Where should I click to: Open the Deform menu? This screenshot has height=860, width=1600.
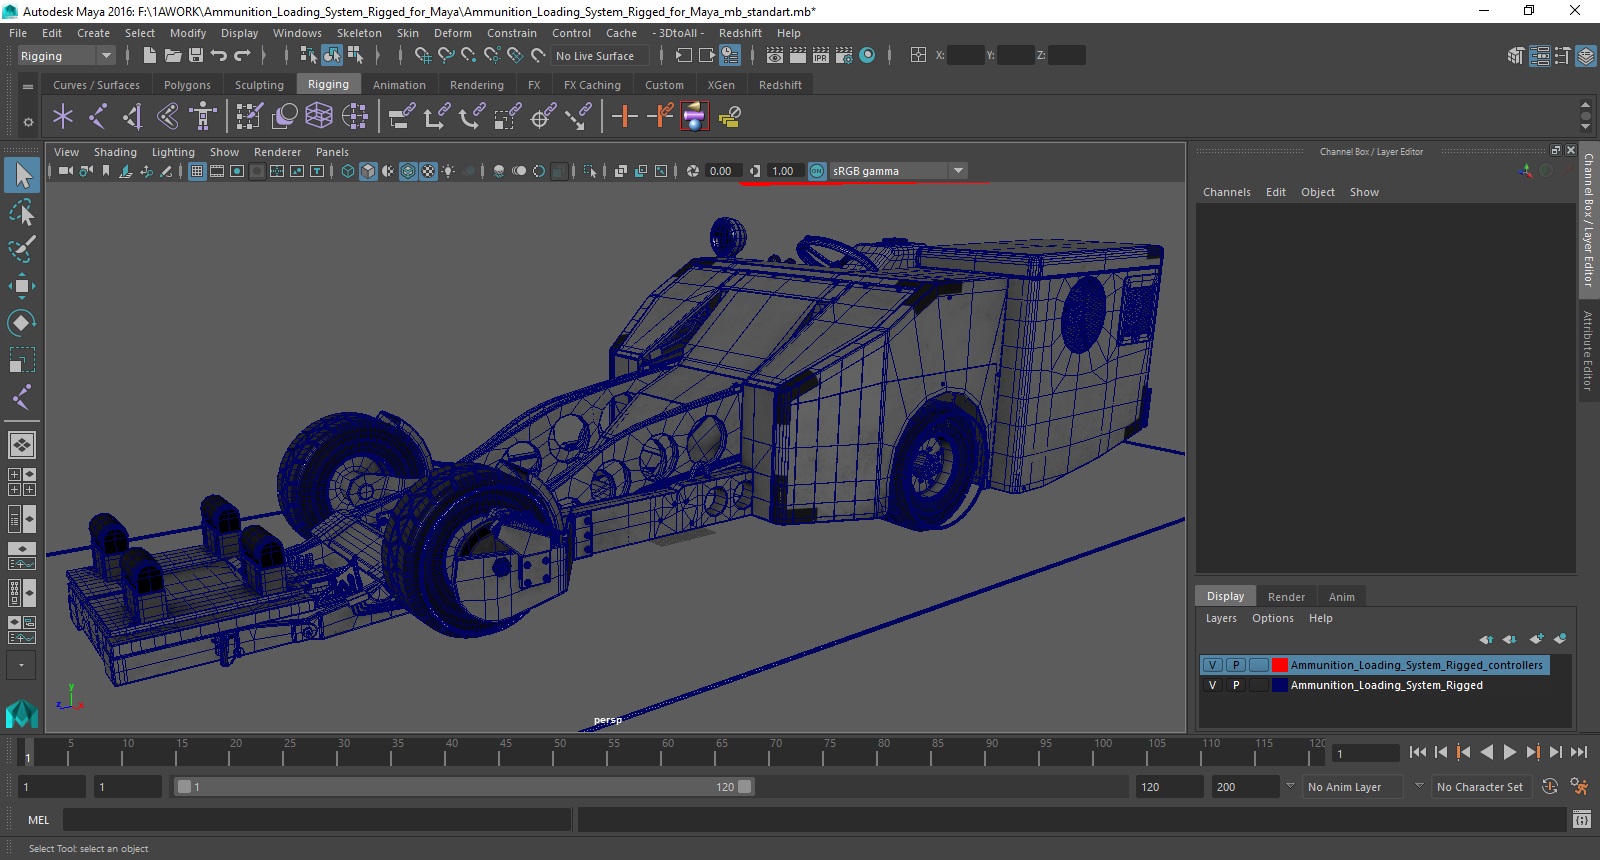(452, 33)
